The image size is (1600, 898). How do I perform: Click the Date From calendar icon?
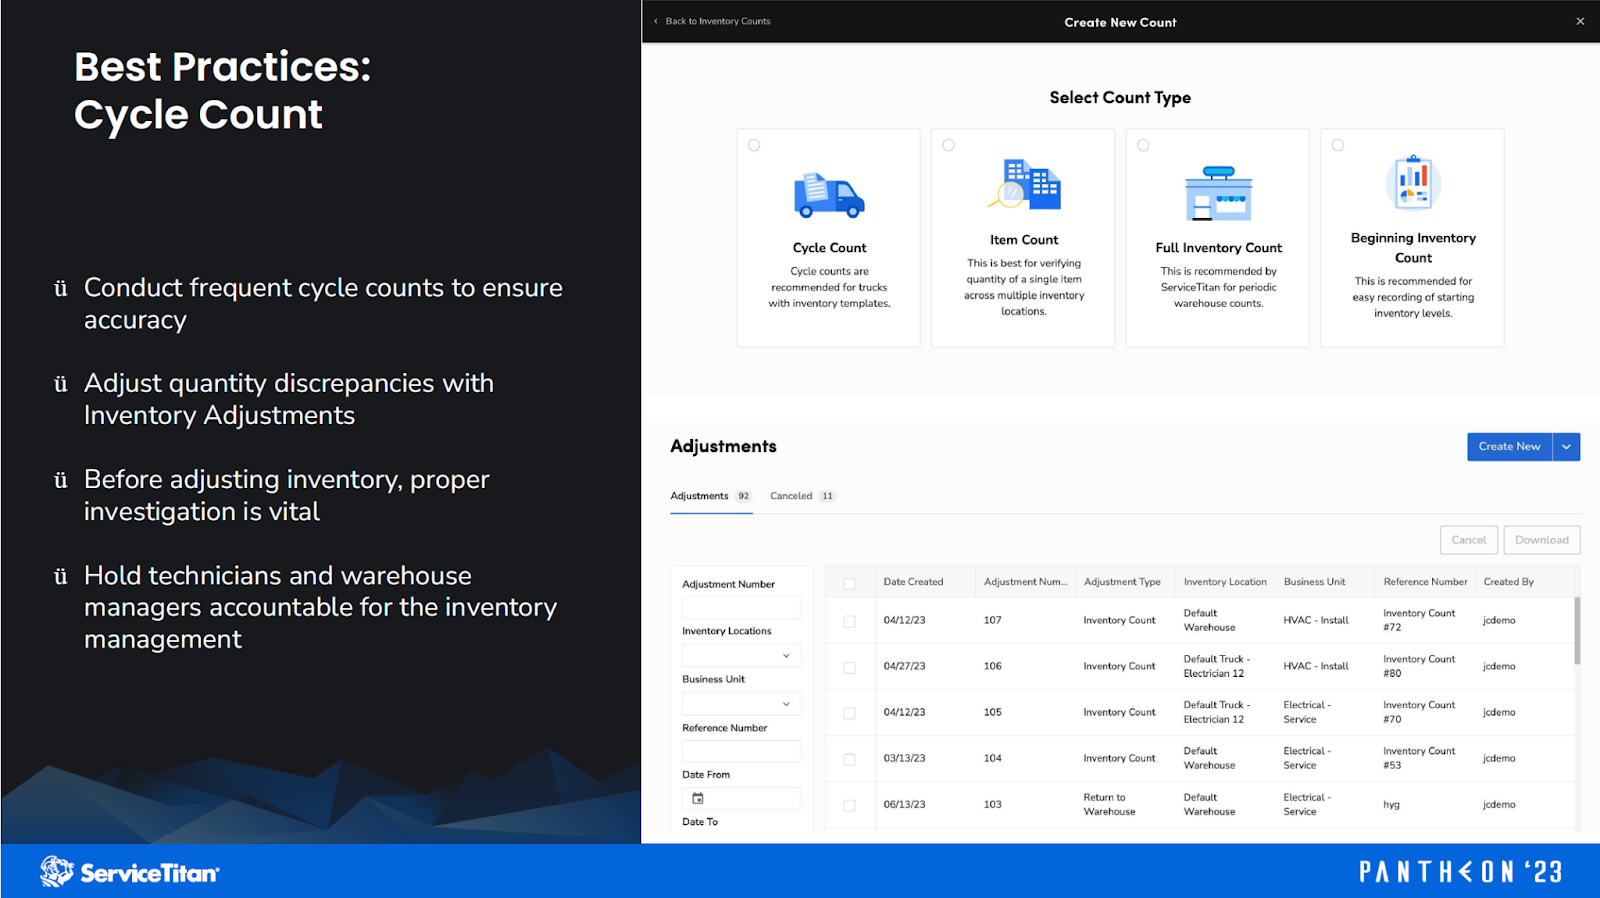pyautogui.click(x=698, y=798)
